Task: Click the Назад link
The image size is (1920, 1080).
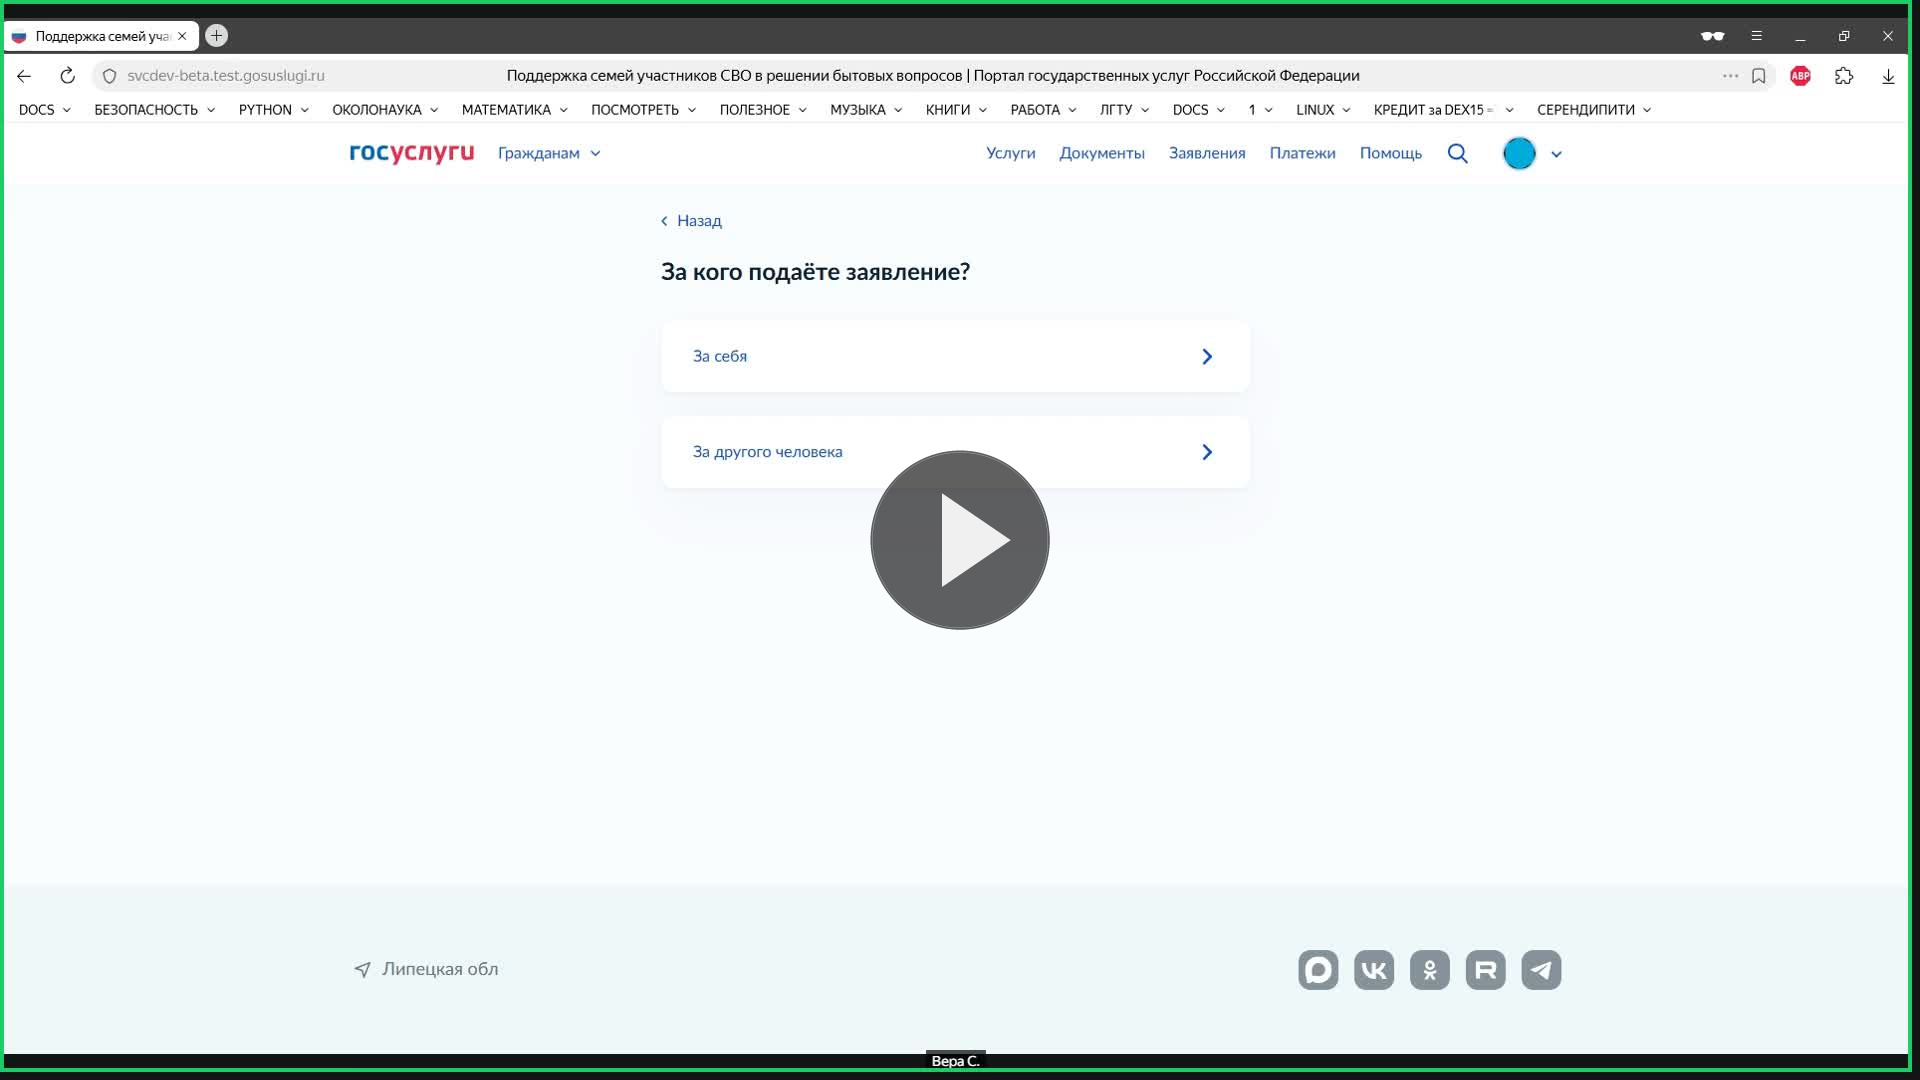Action: pos(691,221)
